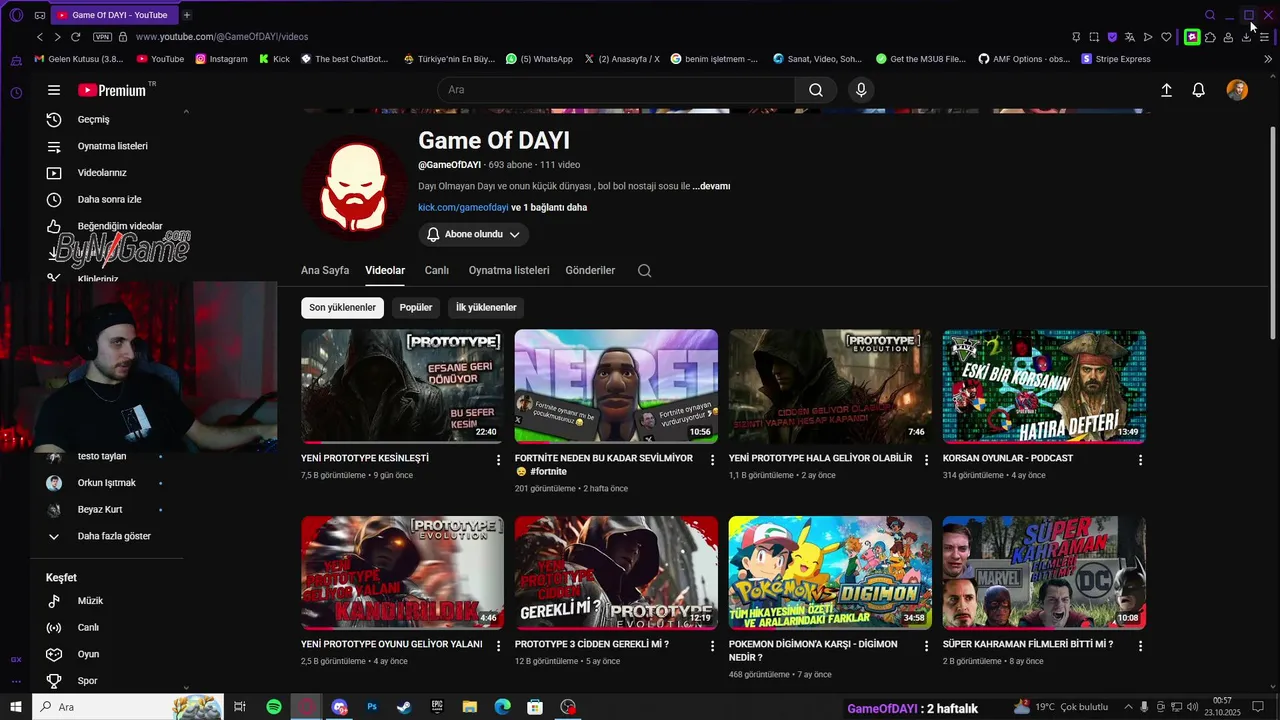Open options for FORTNİTE NEDEN BU KADAR video
Viewport: 1280px width, 720px height.
[x=713, y=460]
